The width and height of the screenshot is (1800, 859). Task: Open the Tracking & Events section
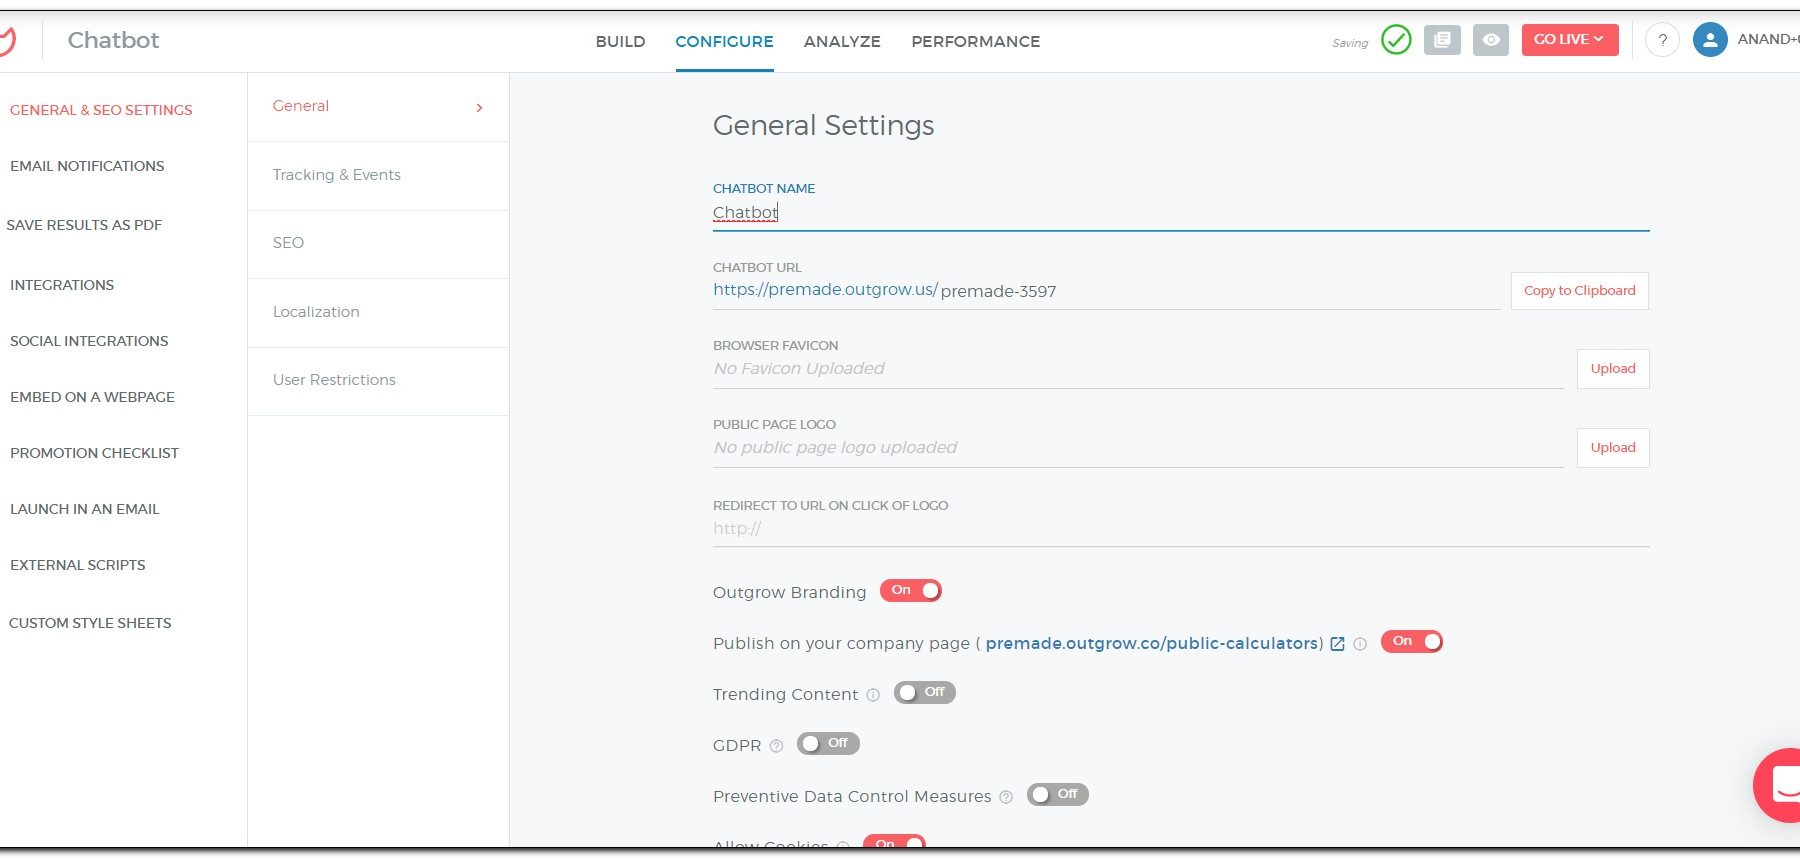[x=337, y=175]
